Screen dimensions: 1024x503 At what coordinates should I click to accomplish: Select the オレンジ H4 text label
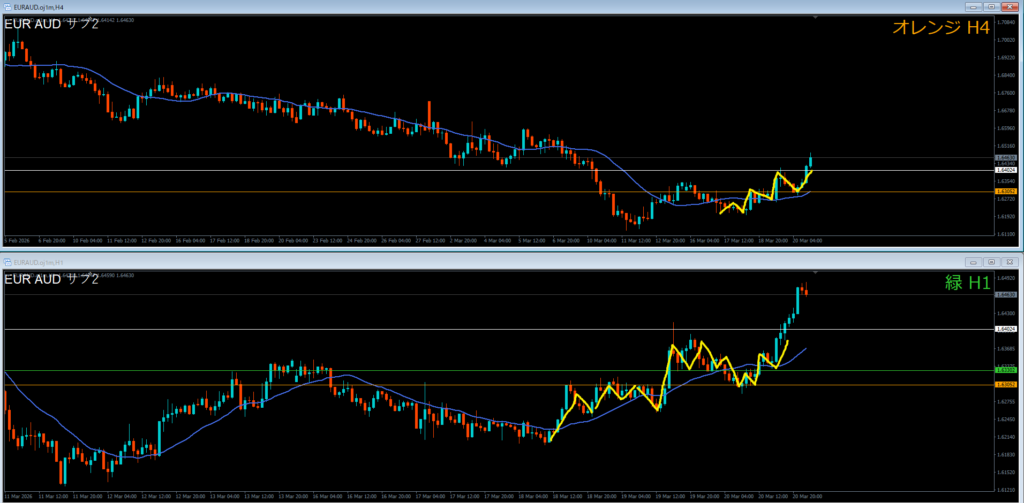pos(942,30)
